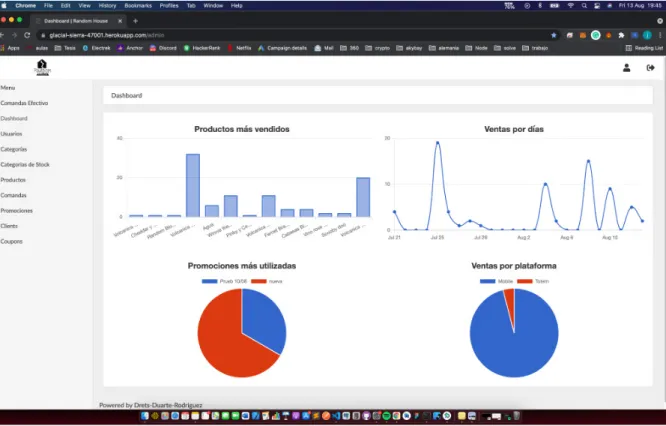The image size is (666, 426).
Task: Select Dashboard in the sidebar menu
Action: point(14,118)
